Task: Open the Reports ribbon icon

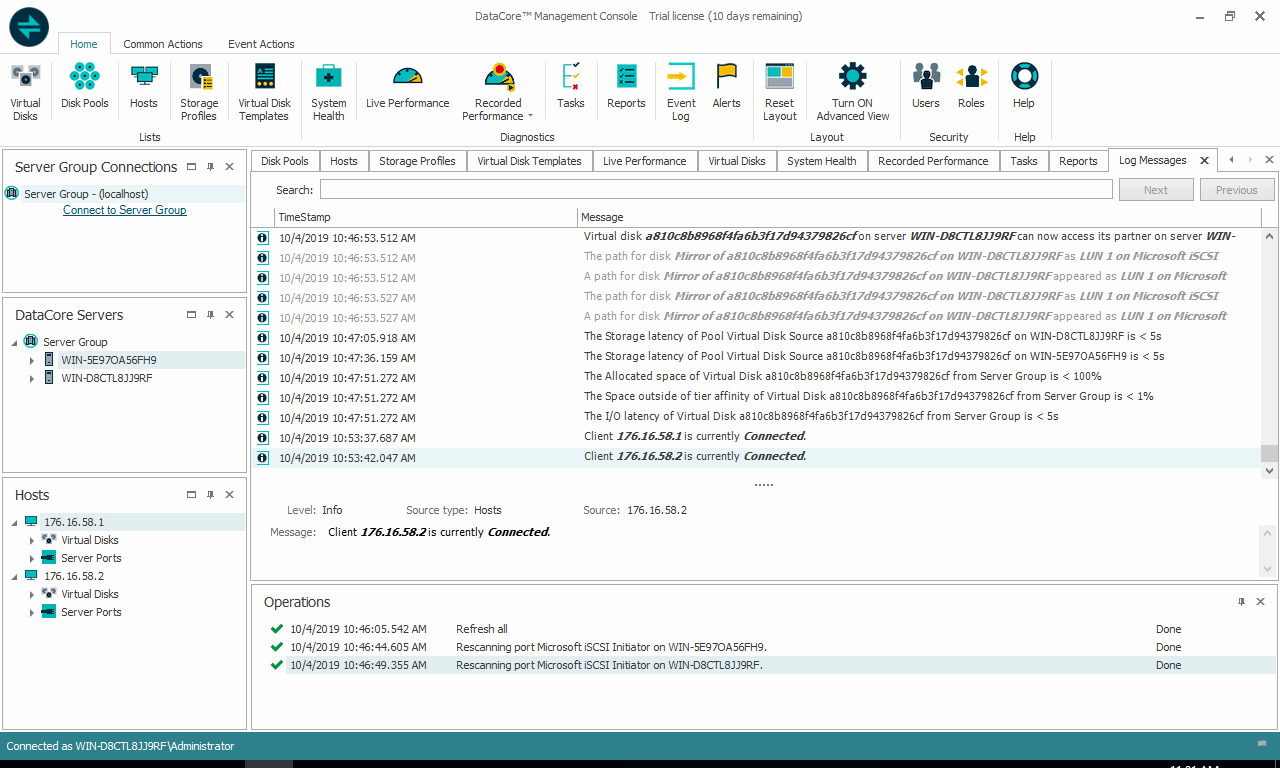Action: point(626,86)
